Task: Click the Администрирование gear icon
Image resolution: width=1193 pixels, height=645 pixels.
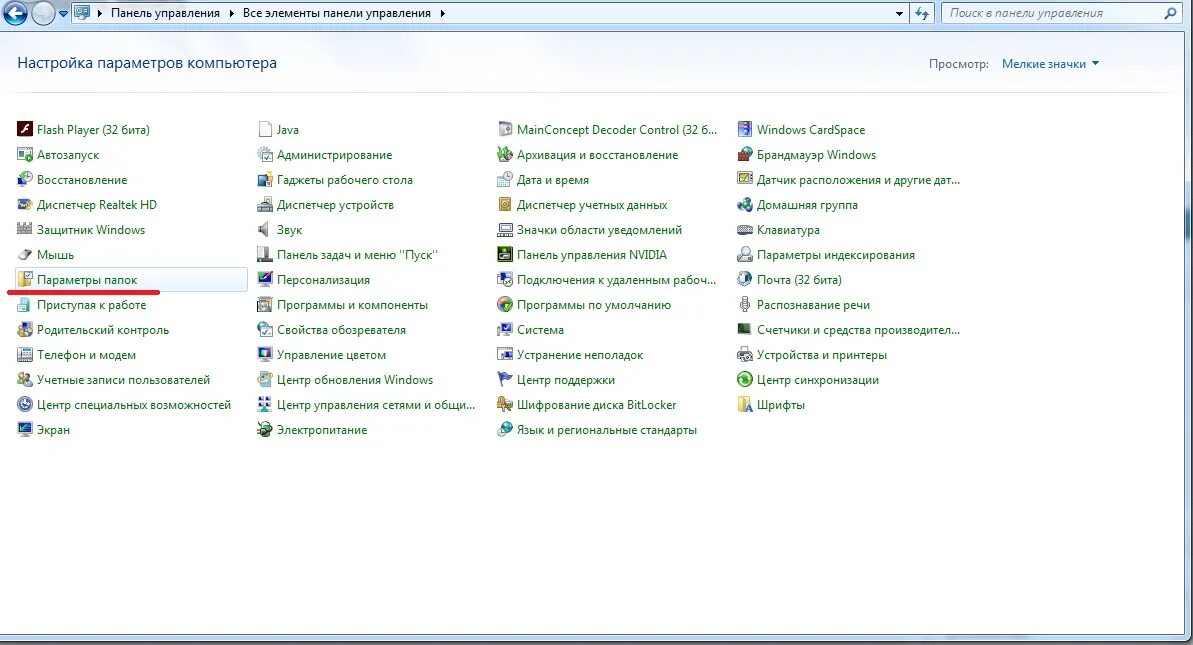Action: coord(265,154)
